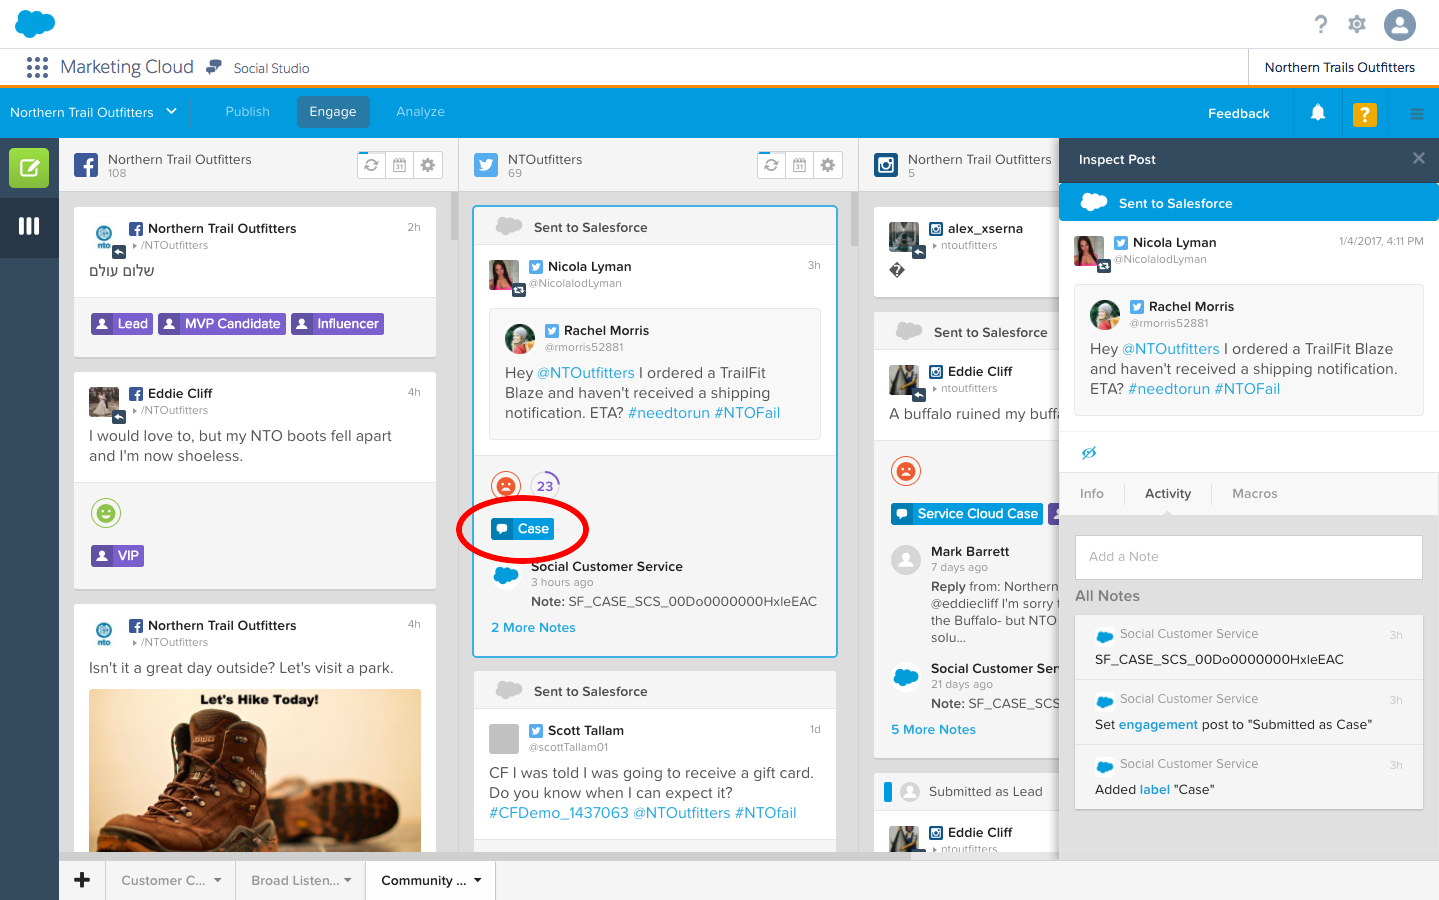Click label link in Added label note
The image size is (1439, 900).
(1154, 790)
